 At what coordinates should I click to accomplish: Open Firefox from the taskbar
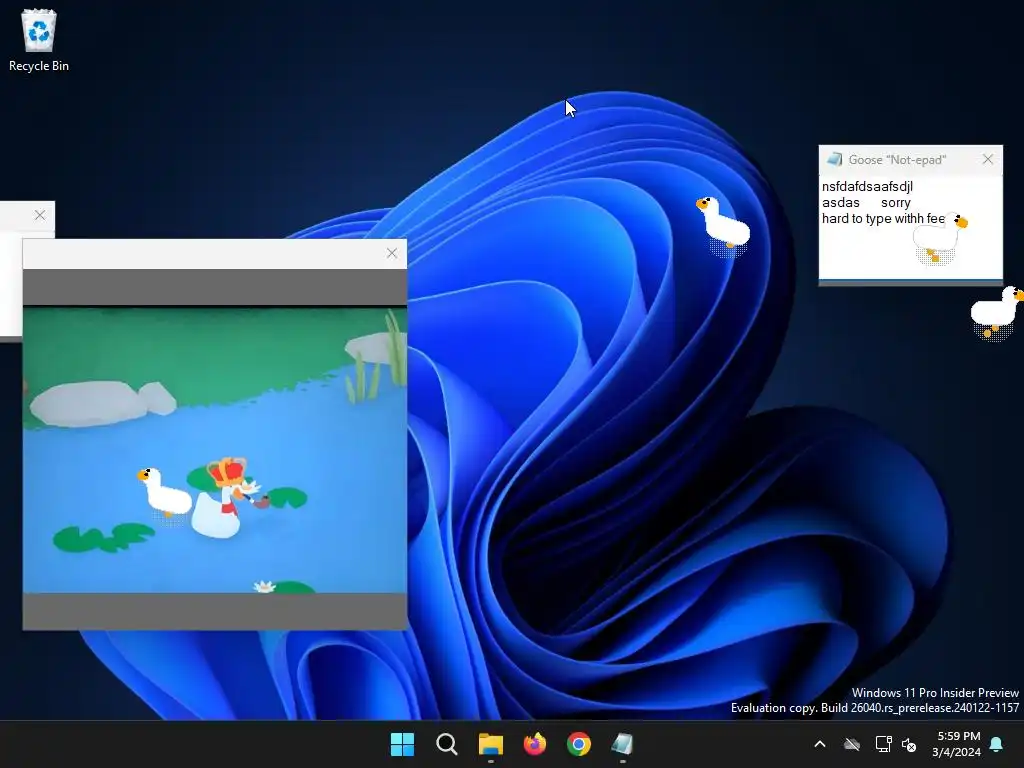pyautogui.click(x=535, y=744)
